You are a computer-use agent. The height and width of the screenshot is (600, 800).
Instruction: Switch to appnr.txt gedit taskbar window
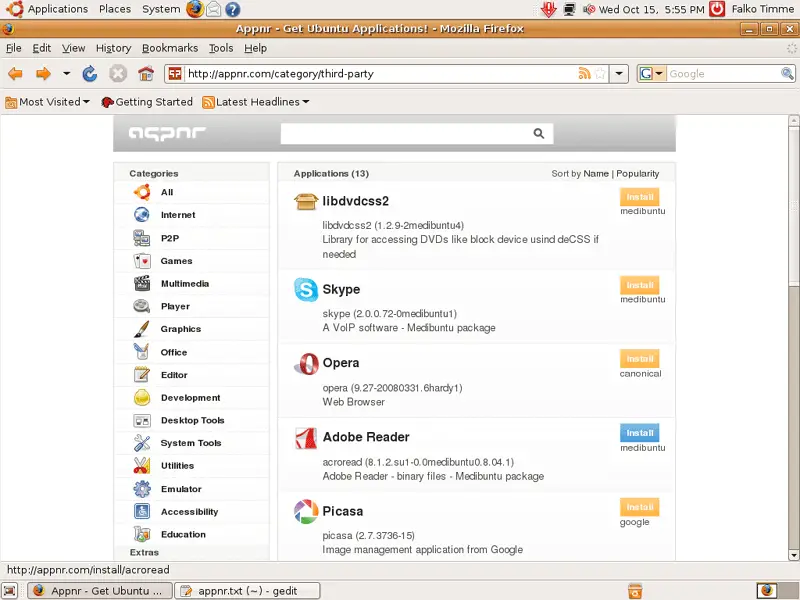pyautogui.click(x=247, y=591)
